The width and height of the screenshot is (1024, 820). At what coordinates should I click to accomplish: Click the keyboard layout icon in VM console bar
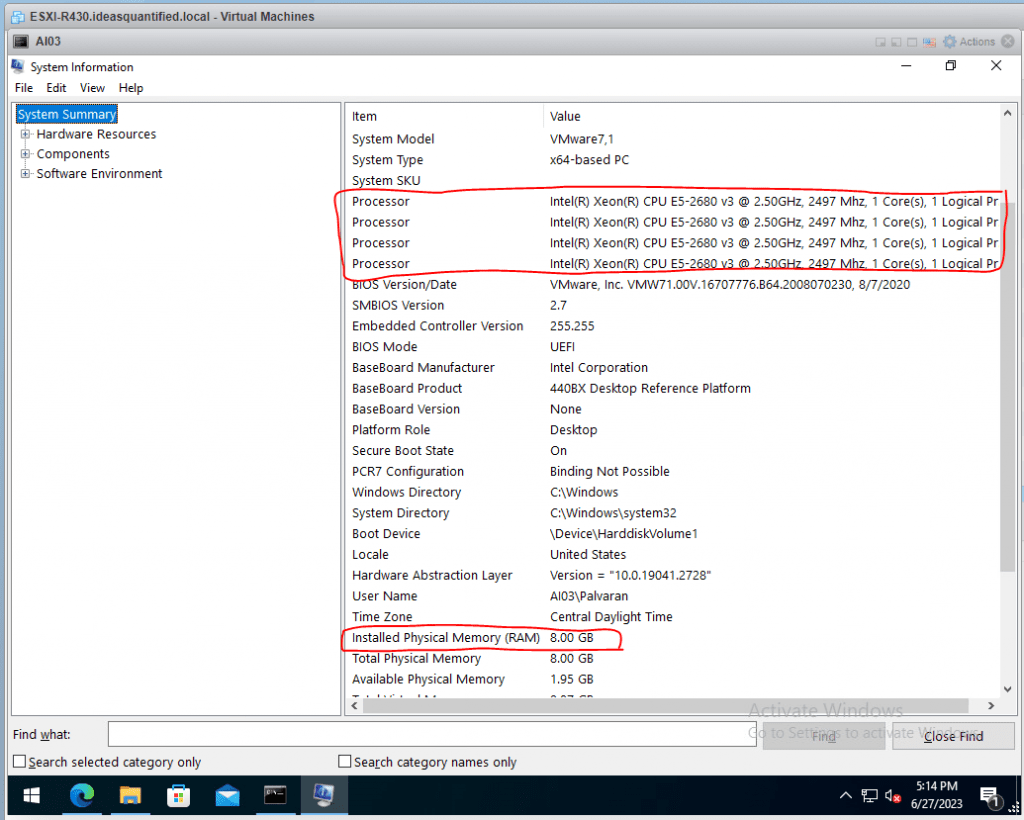click(929, 42)
